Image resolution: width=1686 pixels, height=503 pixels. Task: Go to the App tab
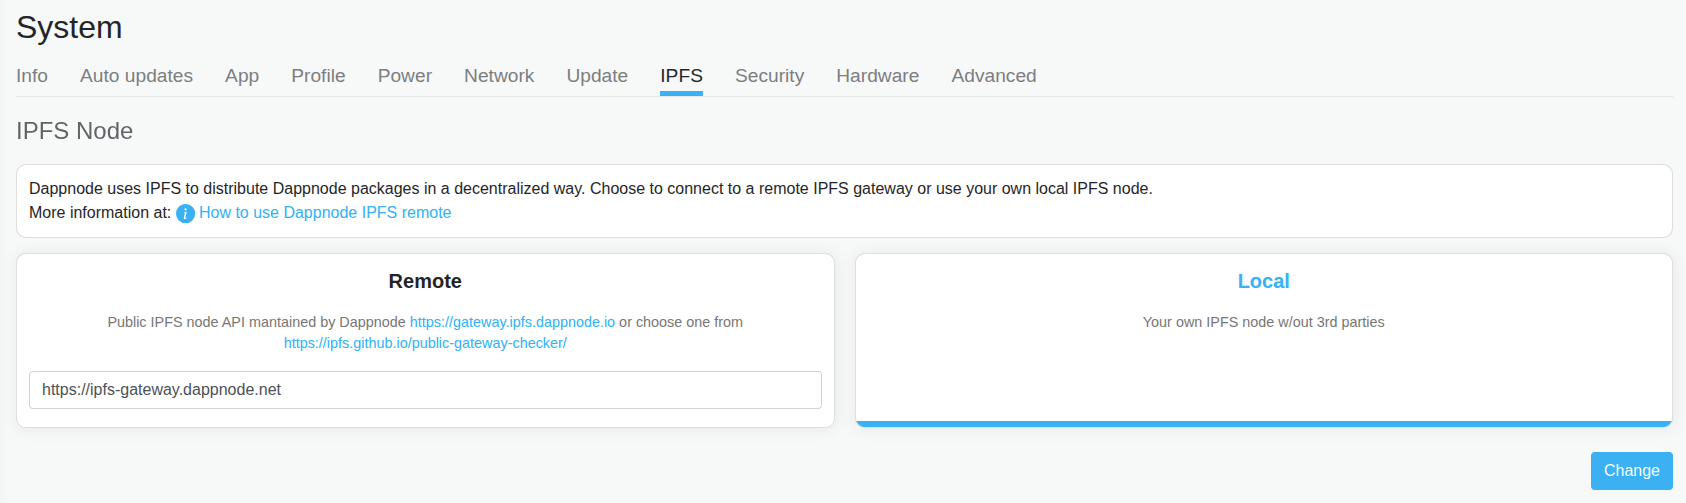point(242,76)
